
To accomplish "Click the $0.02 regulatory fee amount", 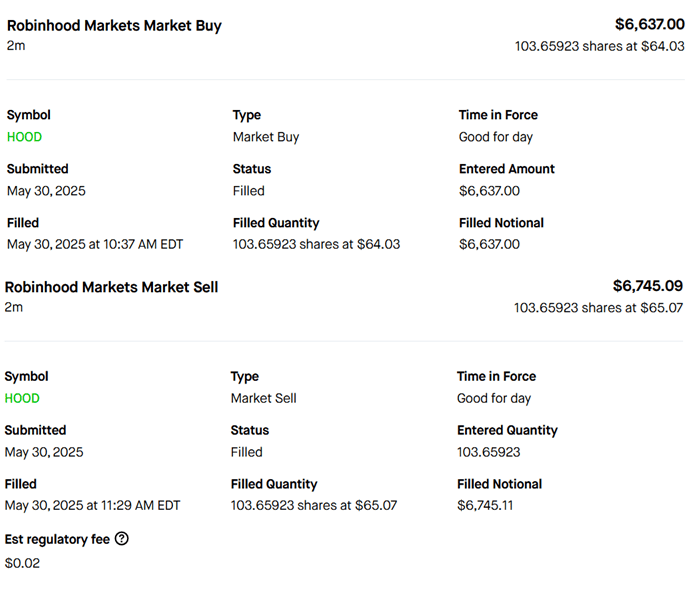I will coord(22,563).
